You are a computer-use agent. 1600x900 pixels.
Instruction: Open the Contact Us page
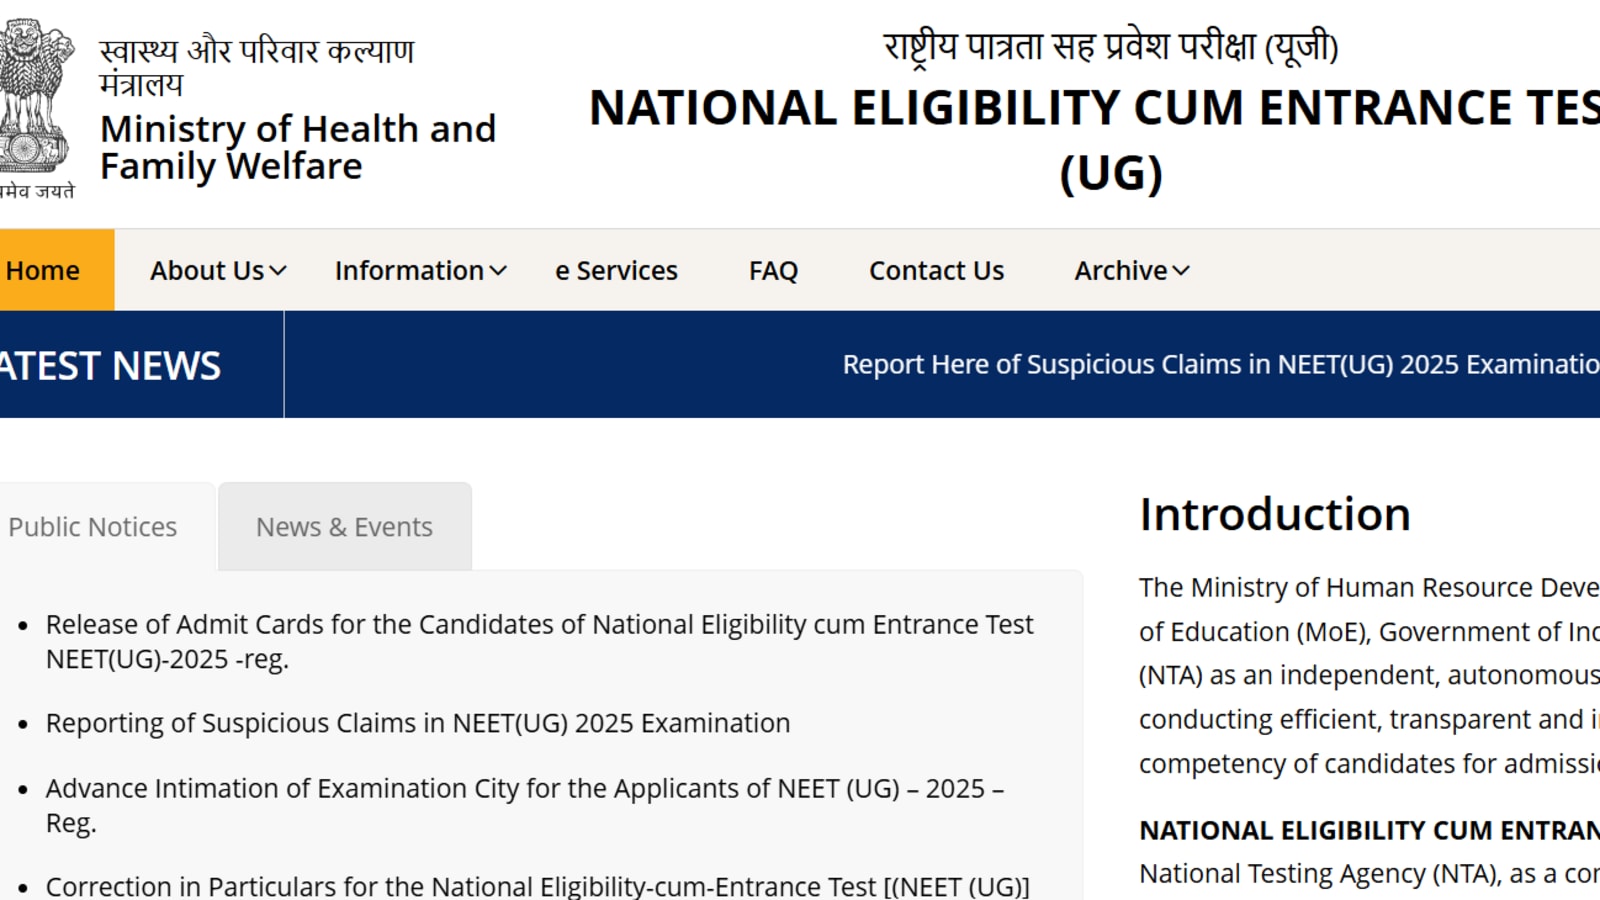pos(936,270)
